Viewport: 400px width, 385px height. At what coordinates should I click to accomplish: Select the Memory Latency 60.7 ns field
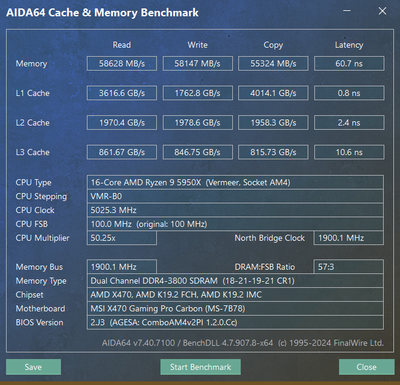(x=349, y=64)
